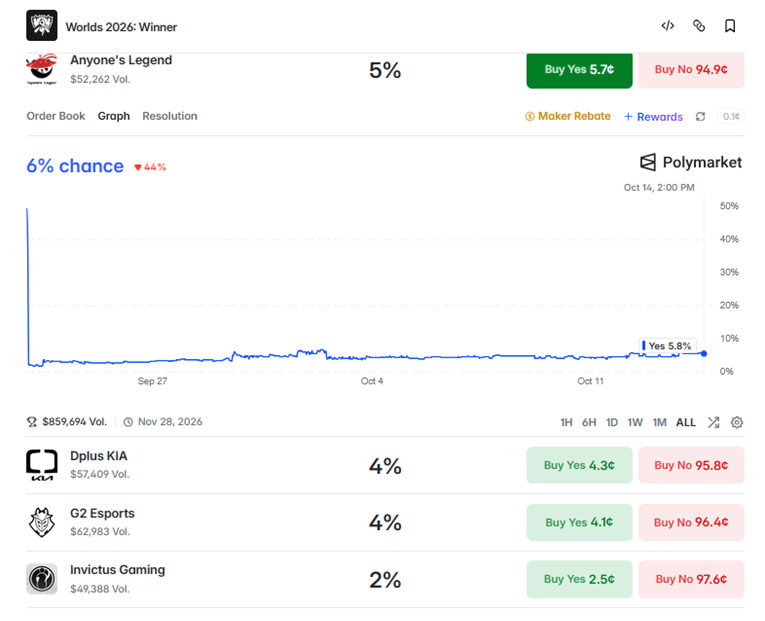Buy No 94.9¢ for Anyone's Legend
This screenshot has height=621, width=765.
coord(691,70)
